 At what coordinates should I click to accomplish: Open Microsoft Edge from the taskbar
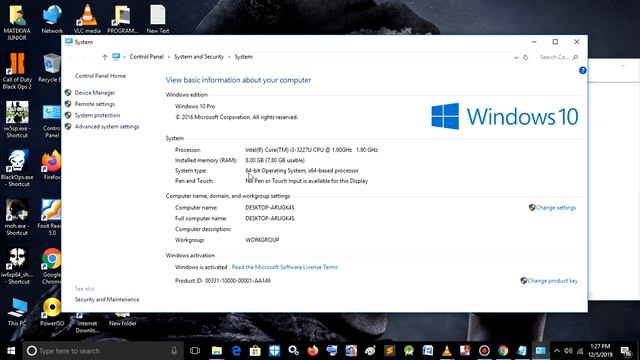tap(236, 351)
